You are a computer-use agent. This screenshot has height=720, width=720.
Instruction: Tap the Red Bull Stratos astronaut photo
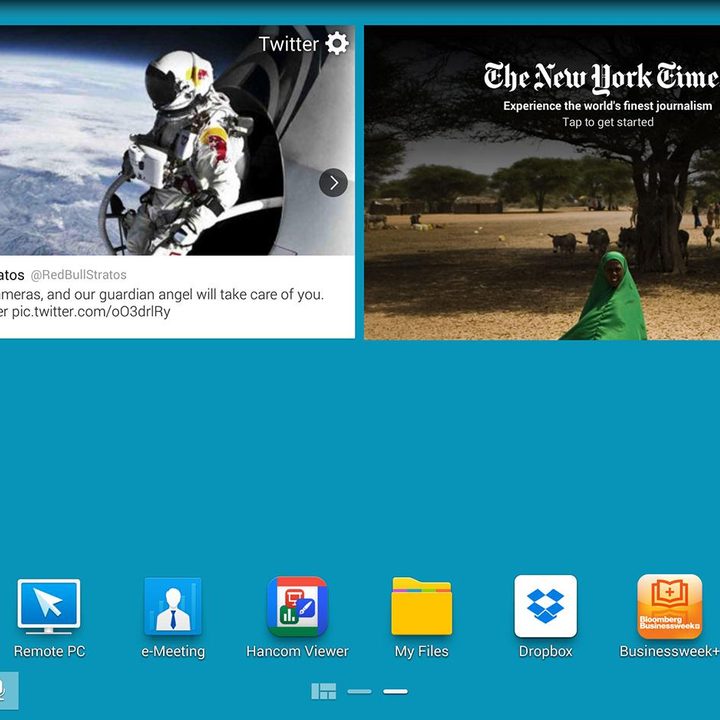coord(177,141)
